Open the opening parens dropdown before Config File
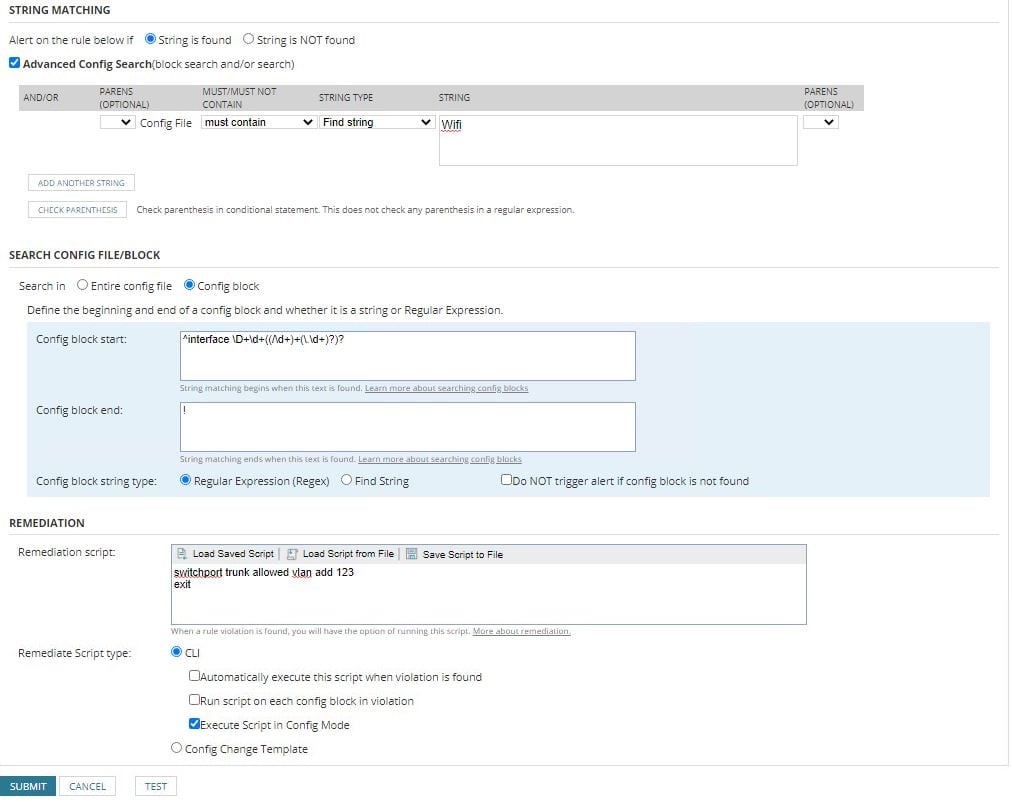This screenshot has width=1013, height=802. coord(118,122)
